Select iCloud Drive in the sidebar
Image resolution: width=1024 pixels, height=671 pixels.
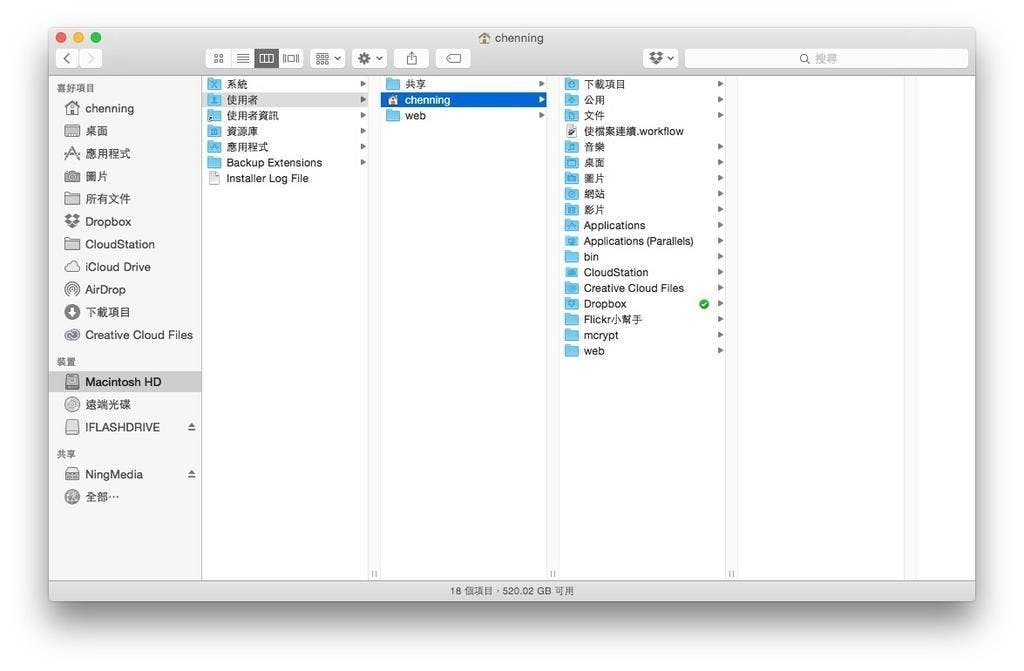coord(117,267)
